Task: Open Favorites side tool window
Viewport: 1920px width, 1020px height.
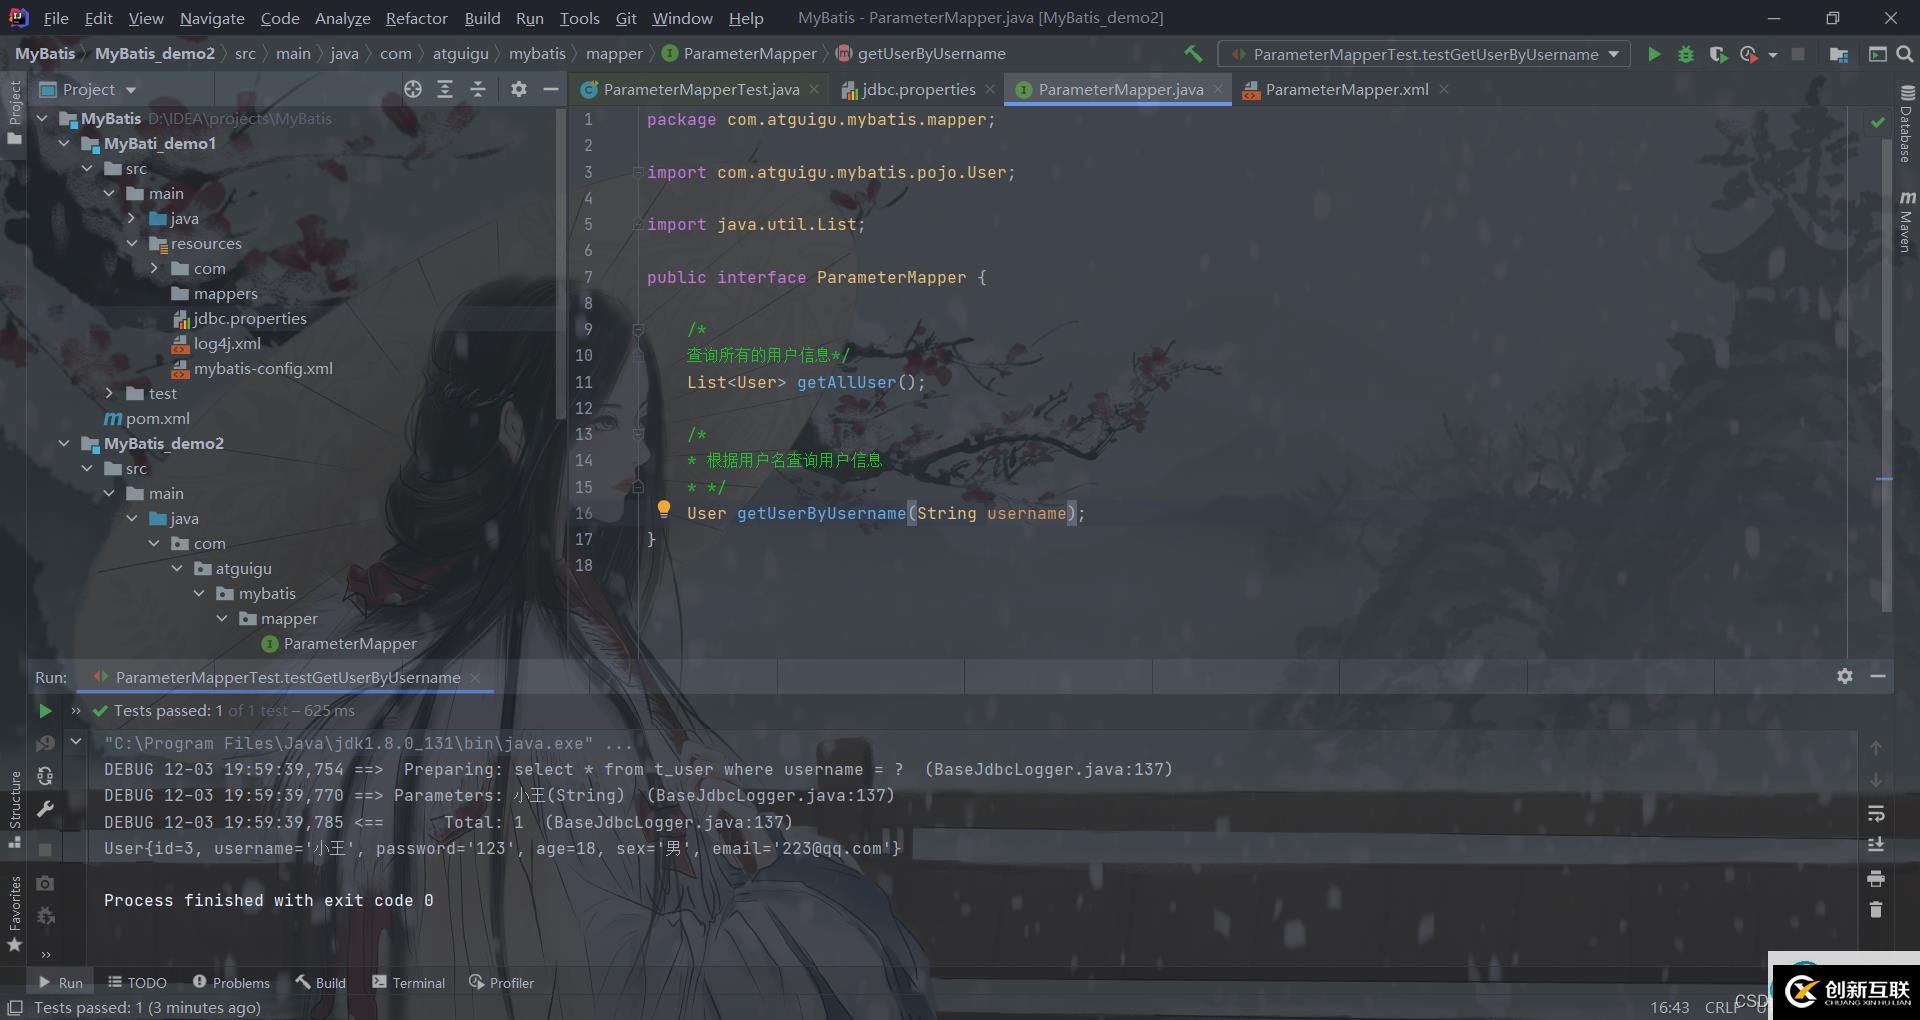Action: click(x=15, y=913)
